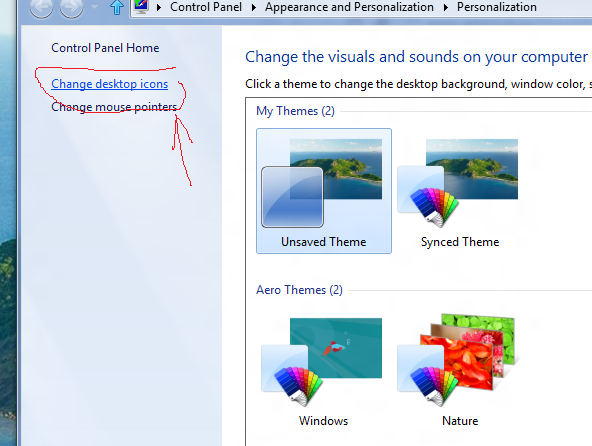Expand arrow before Personalization breadcrumb
The width and height of the screenshot is (592, 446).
pyautogui.click(x=446, y=7)
